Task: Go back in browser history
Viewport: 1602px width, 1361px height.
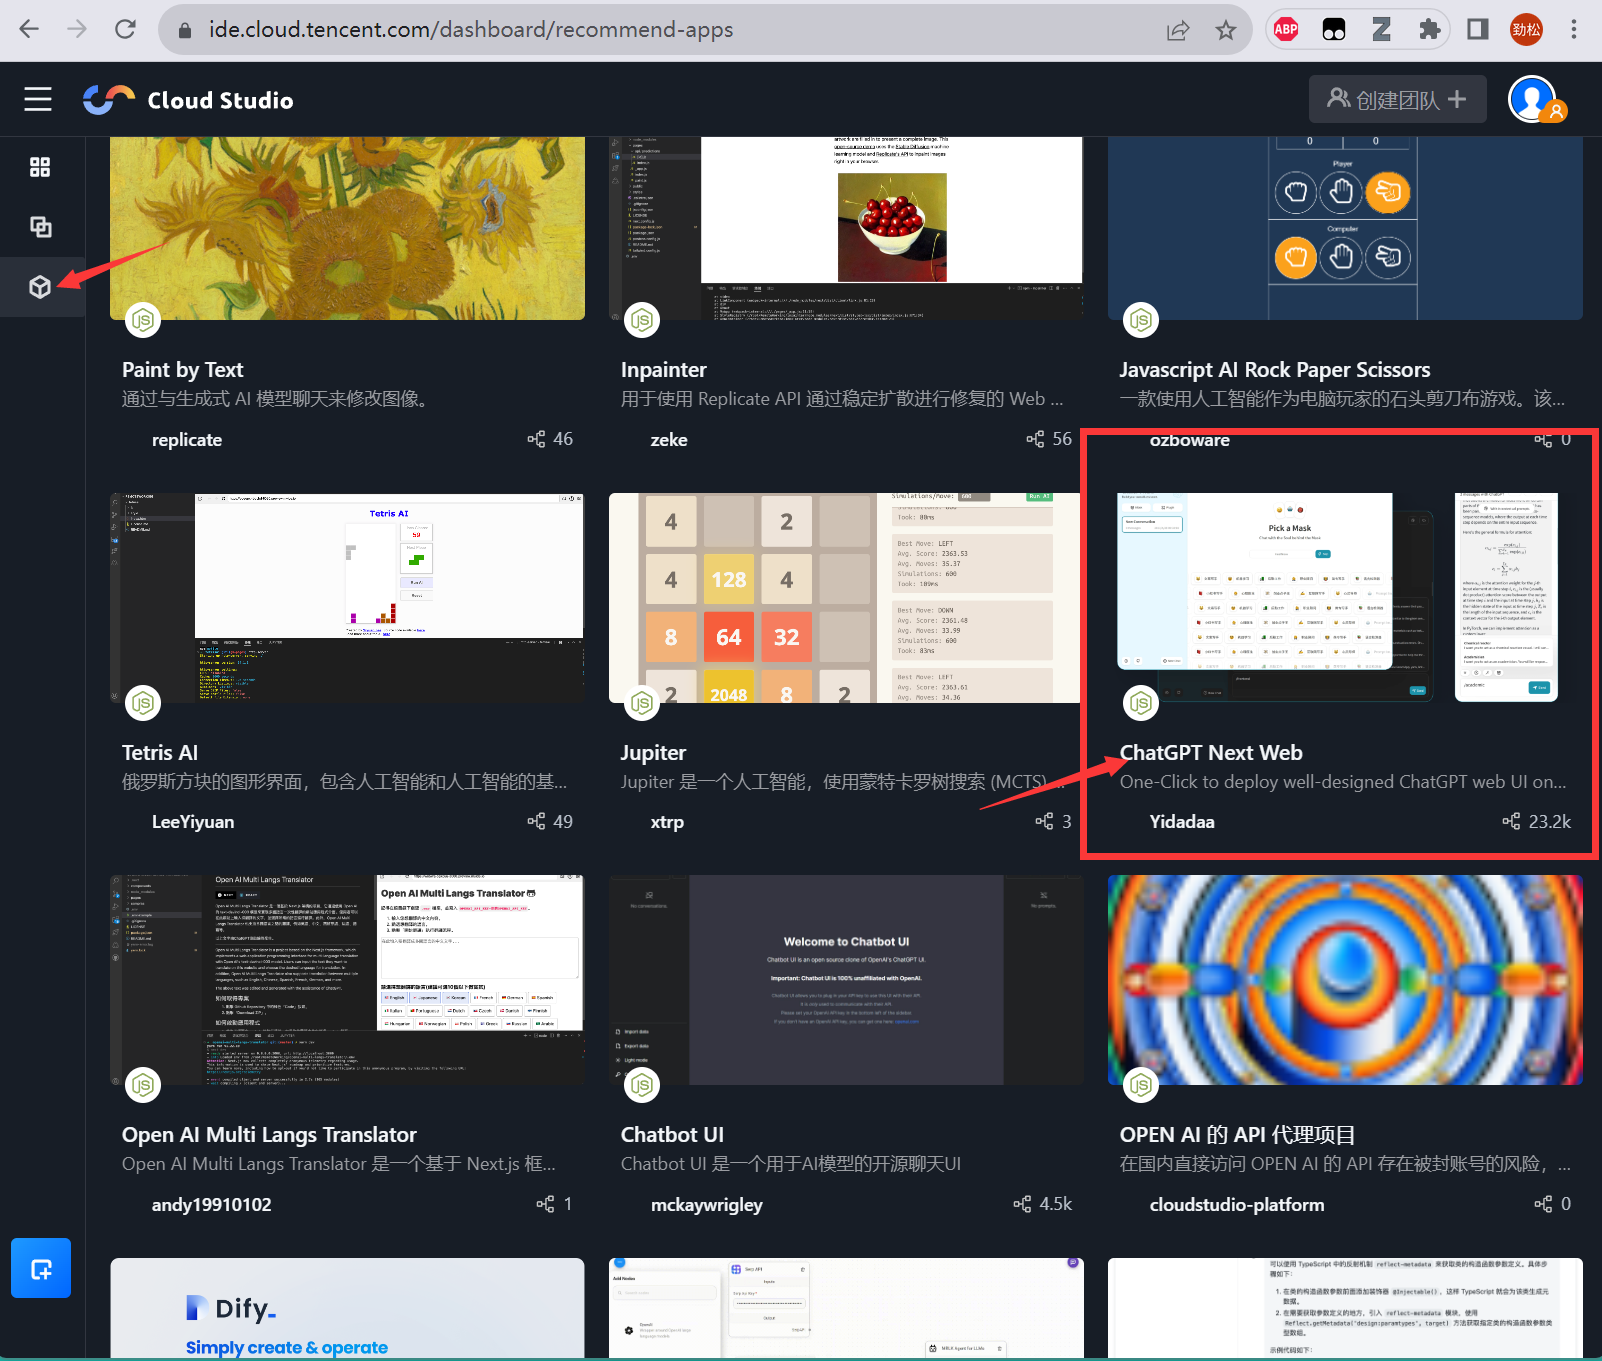Action: 29,29
